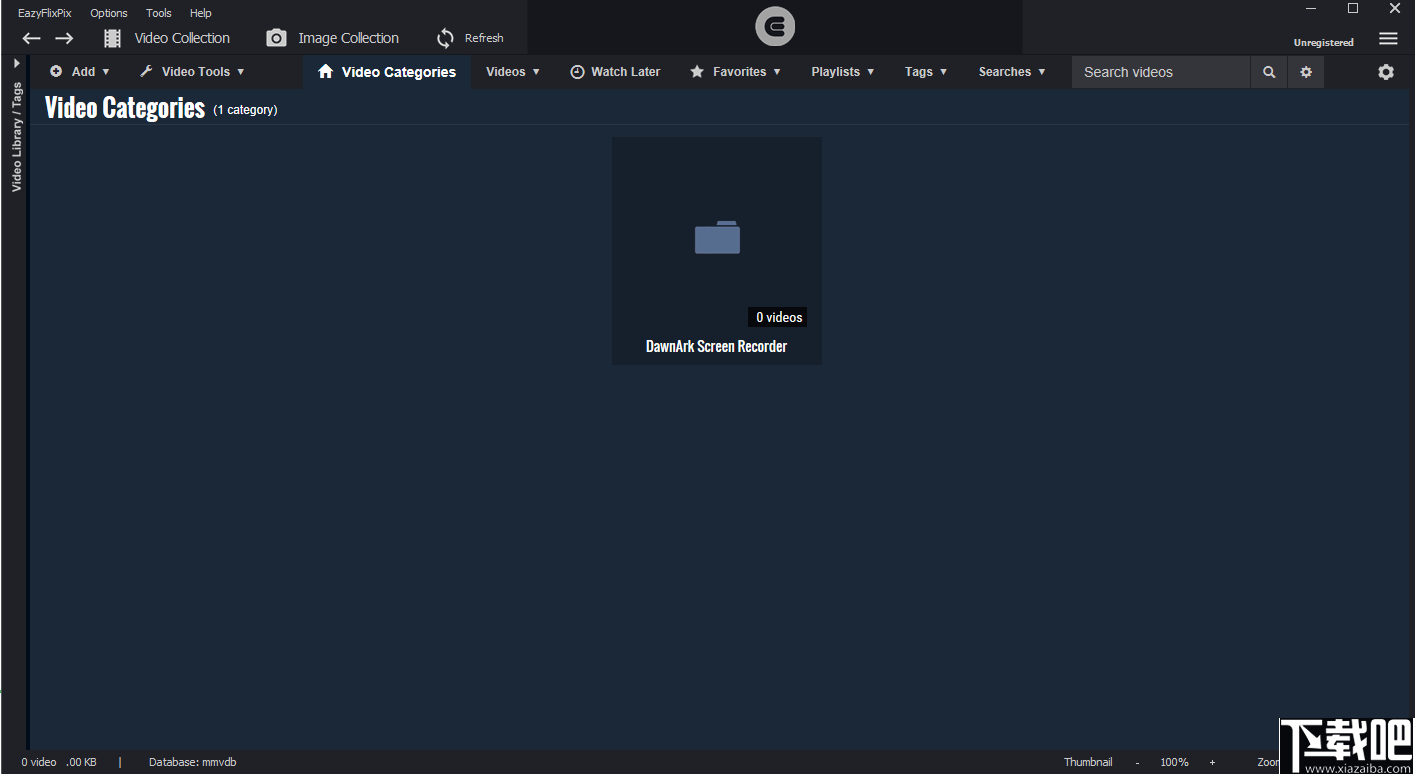The width and height of the screenshot is (1415, 774).
Task: Click the 0 videos badge
Action: 778,317
